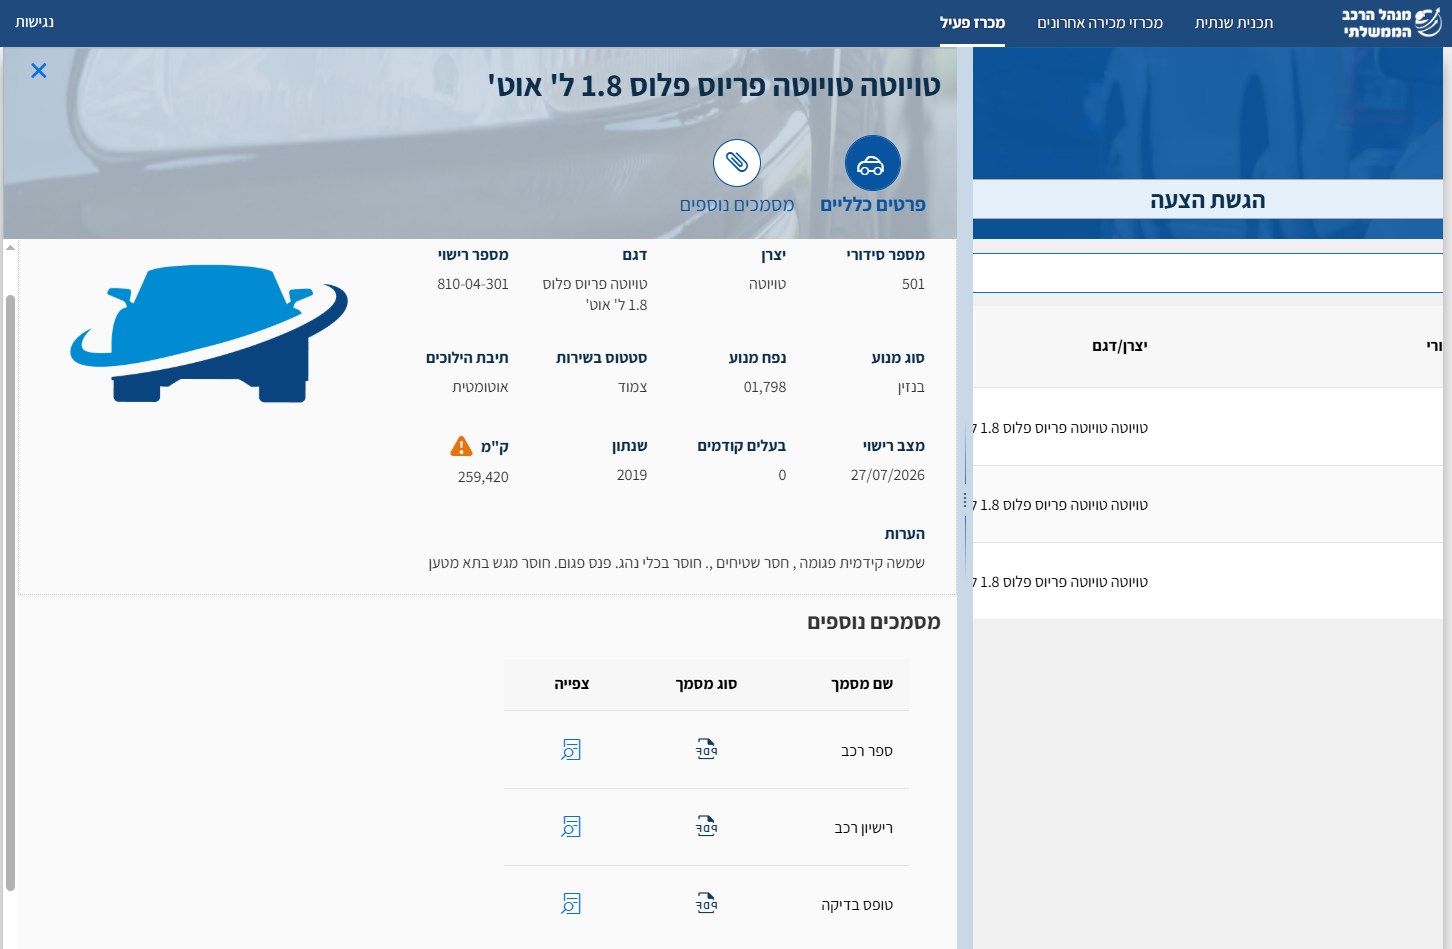Click the הגשת הצעה button
This screenshot has height=949, width=1452.
point(1207,200)
